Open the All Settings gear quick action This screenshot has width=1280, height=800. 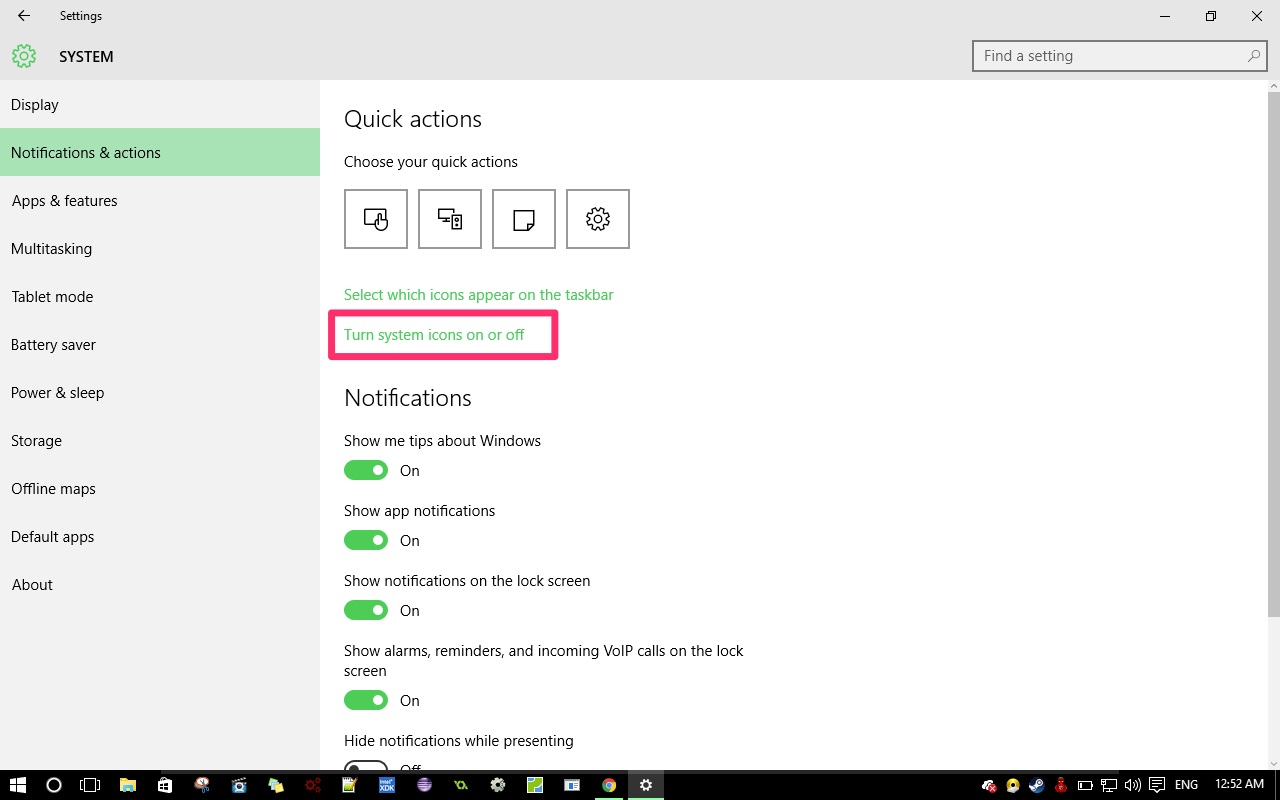(598, 219)
